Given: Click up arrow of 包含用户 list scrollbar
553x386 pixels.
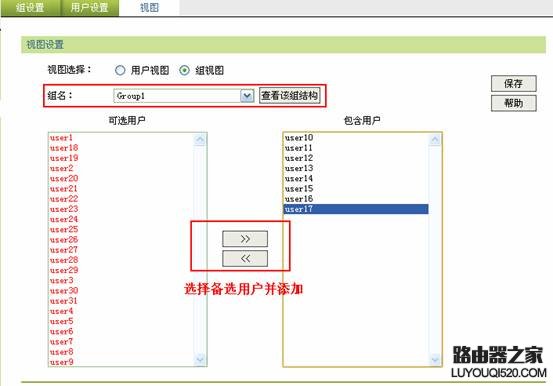Looking at the screenshot, I should click(x=435, y=140).
